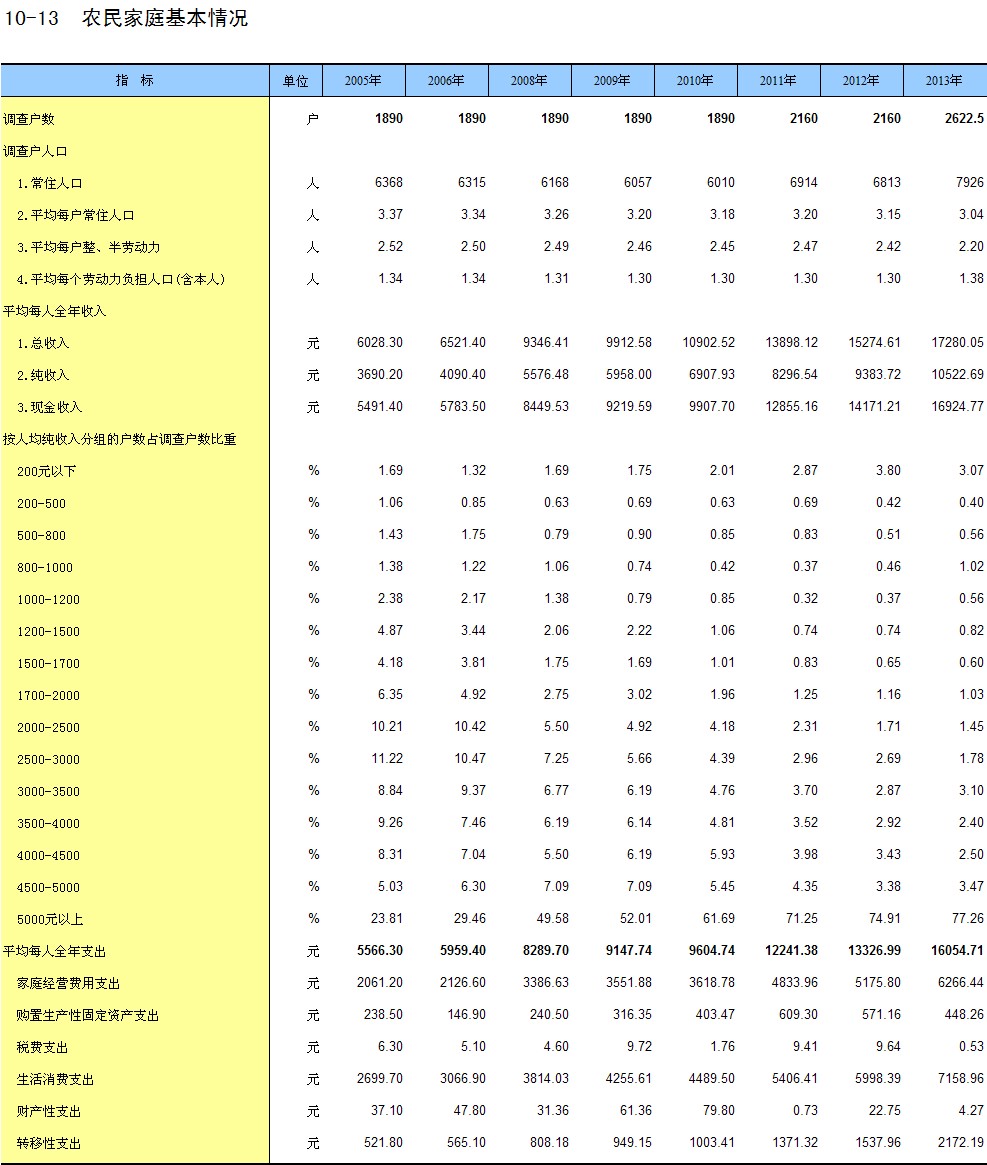Click the 2010年 column header

pyautogui.click(x=696, y=81)
